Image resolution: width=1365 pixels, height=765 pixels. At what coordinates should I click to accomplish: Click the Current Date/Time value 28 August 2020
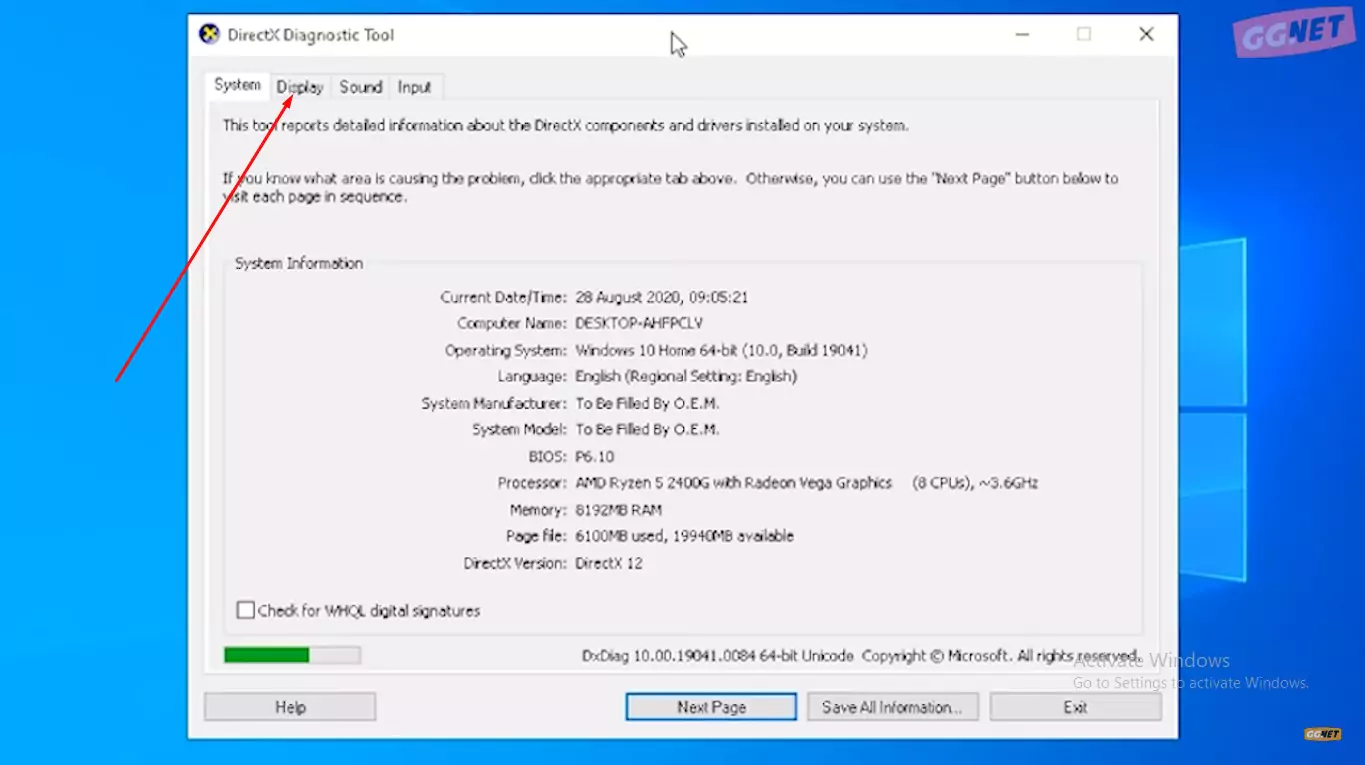tap(662, 297)
